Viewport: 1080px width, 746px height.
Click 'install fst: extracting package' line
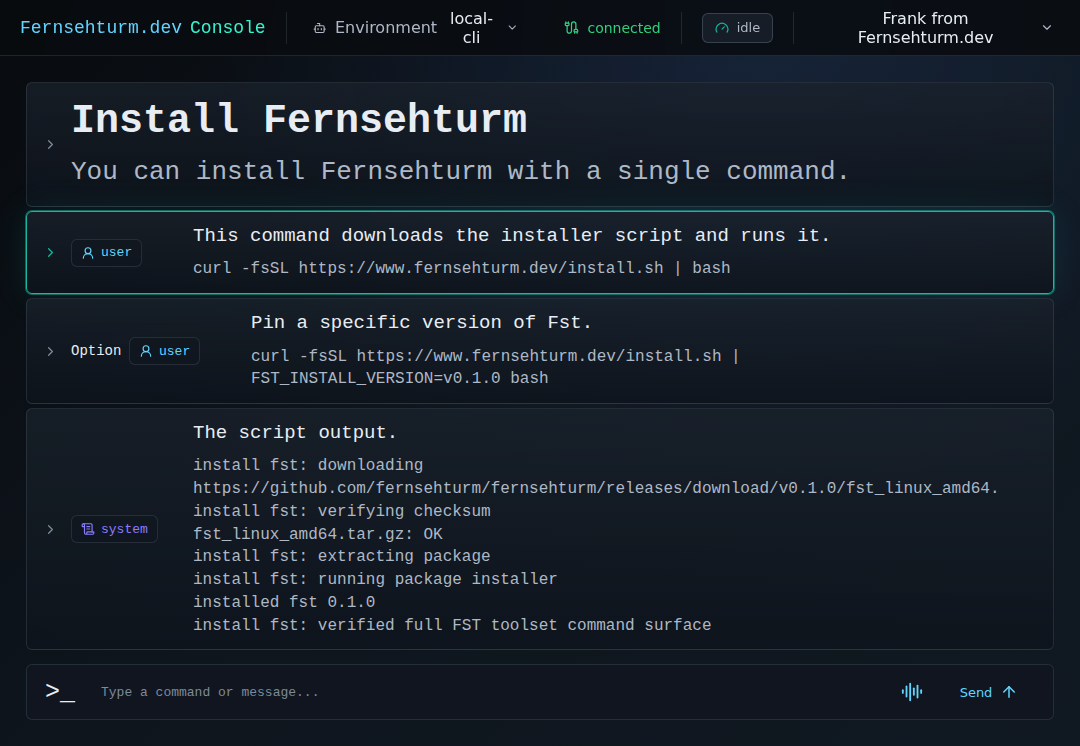342,556
